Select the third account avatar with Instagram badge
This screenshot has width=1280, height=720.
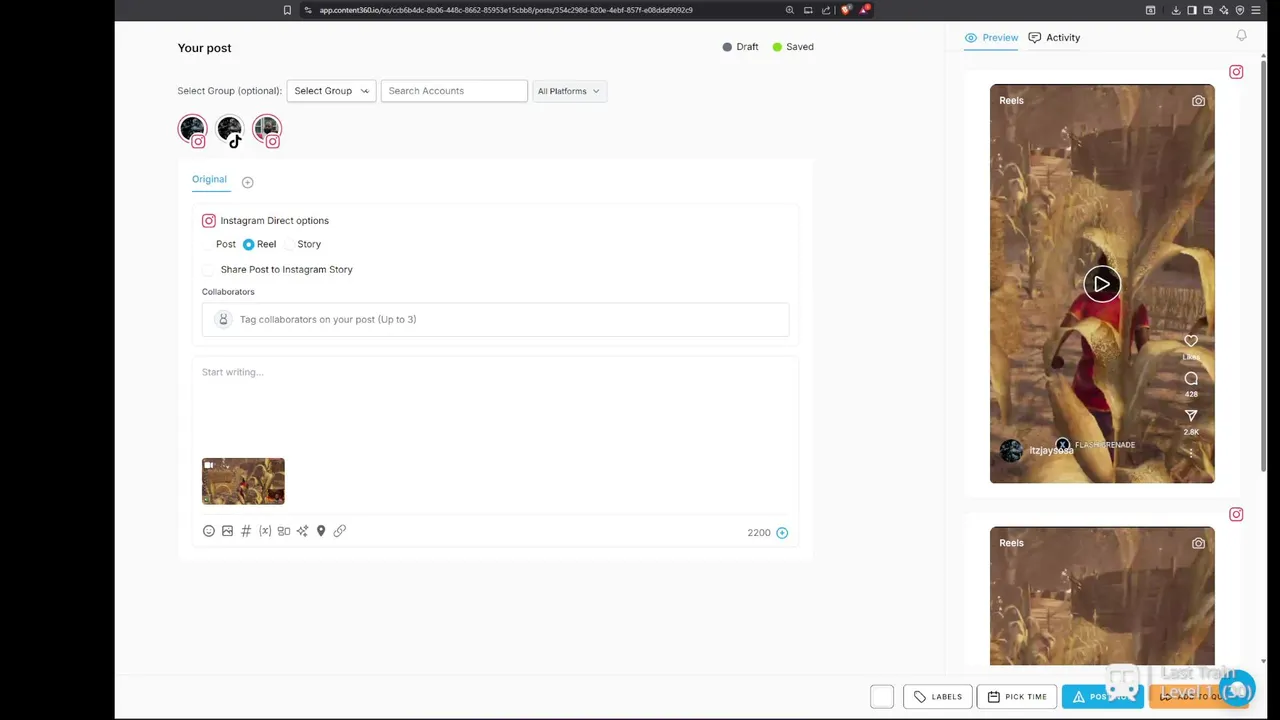(x=266, y=129)
